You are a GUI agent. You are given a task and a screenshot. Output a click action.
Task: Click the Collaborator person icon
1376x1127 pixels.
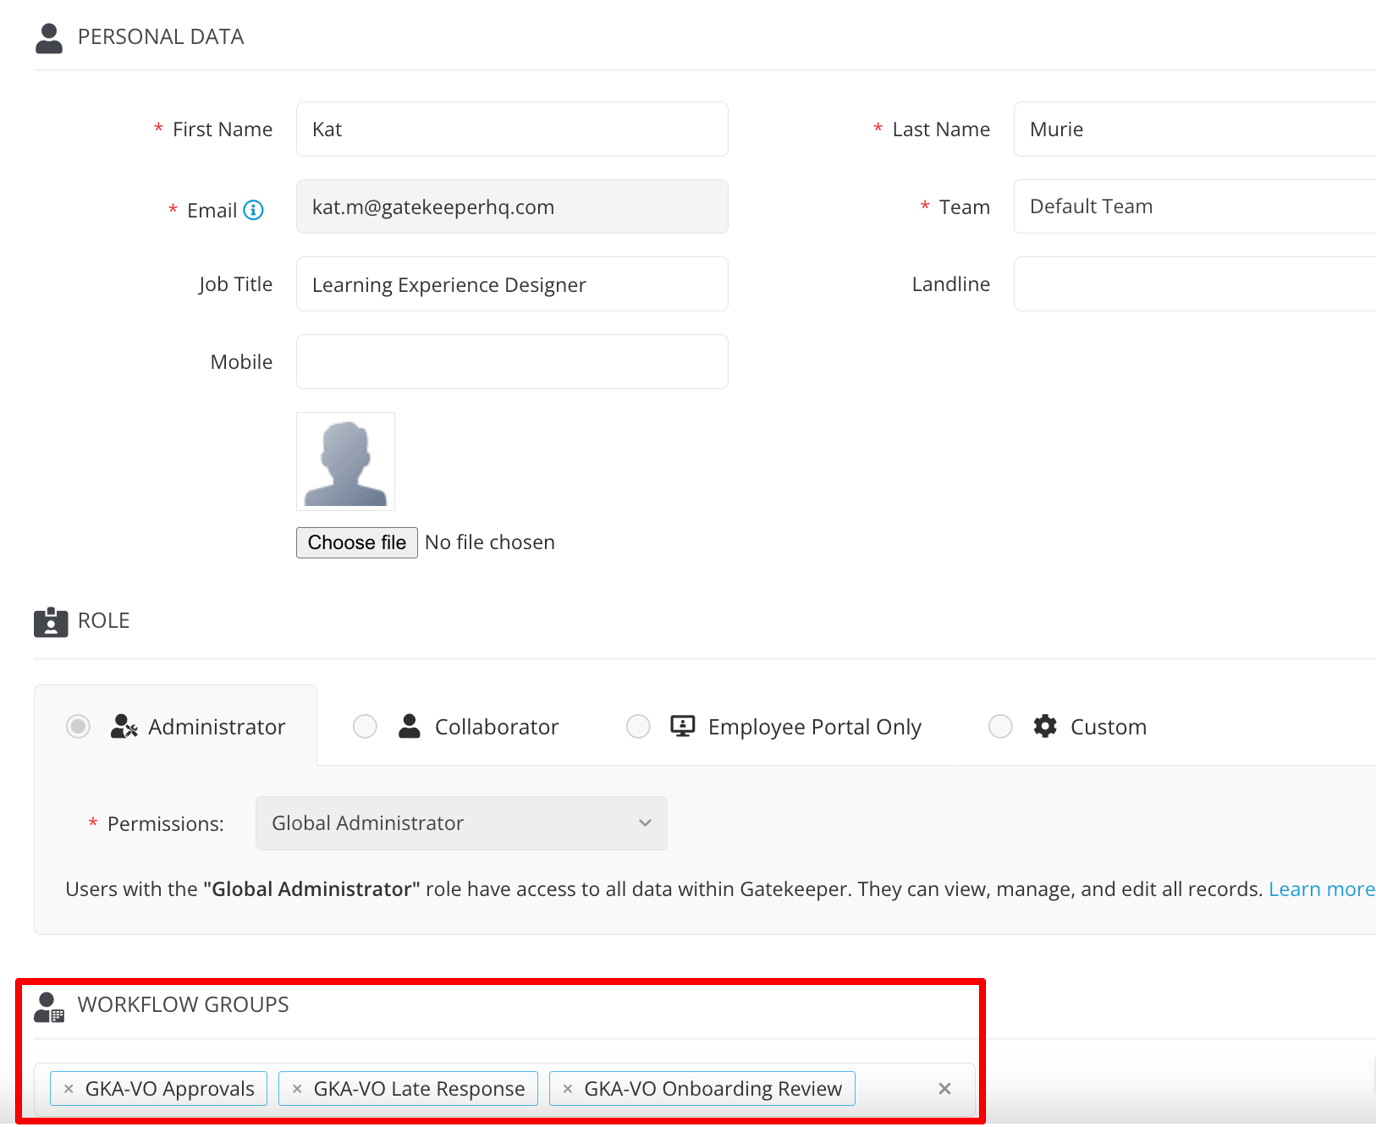point(408,726)
